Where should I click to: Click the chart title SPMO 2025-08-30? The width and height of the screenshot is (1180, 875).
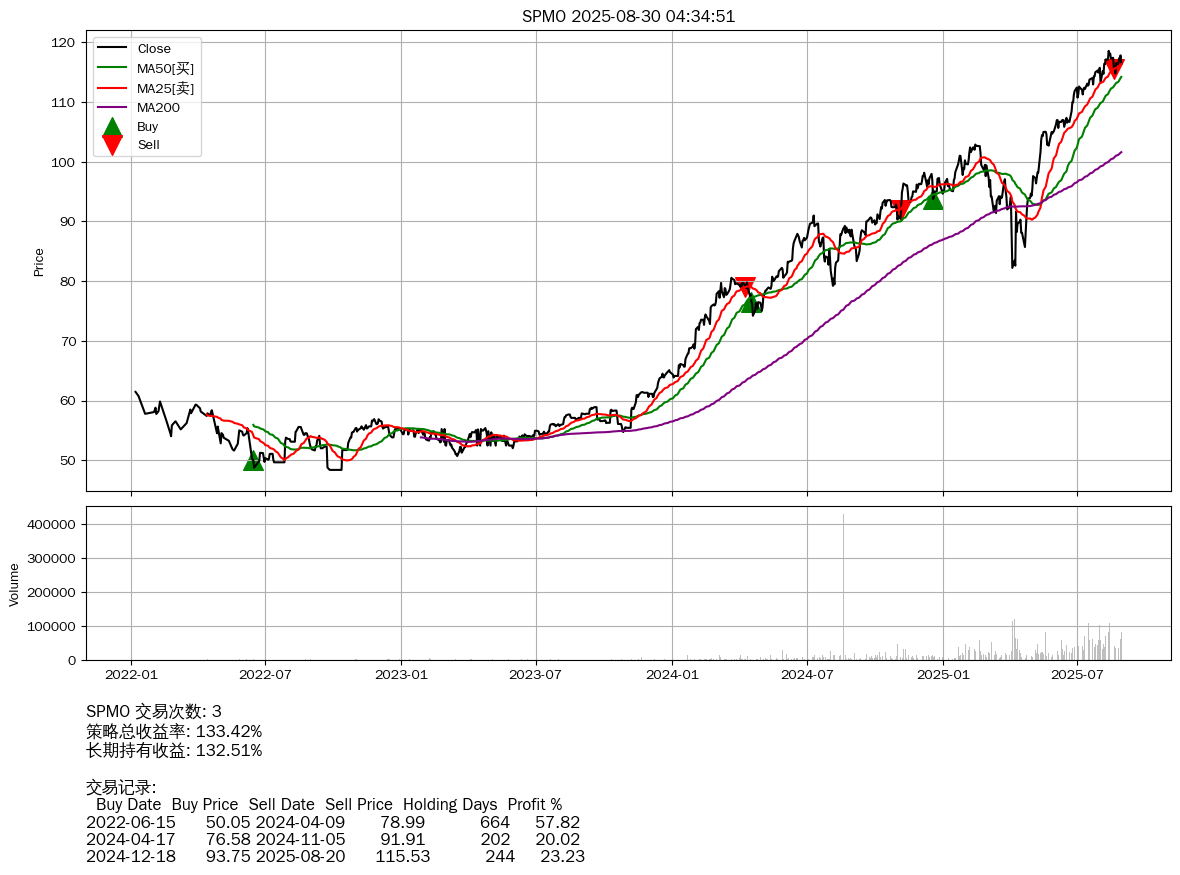coord(628,16)
